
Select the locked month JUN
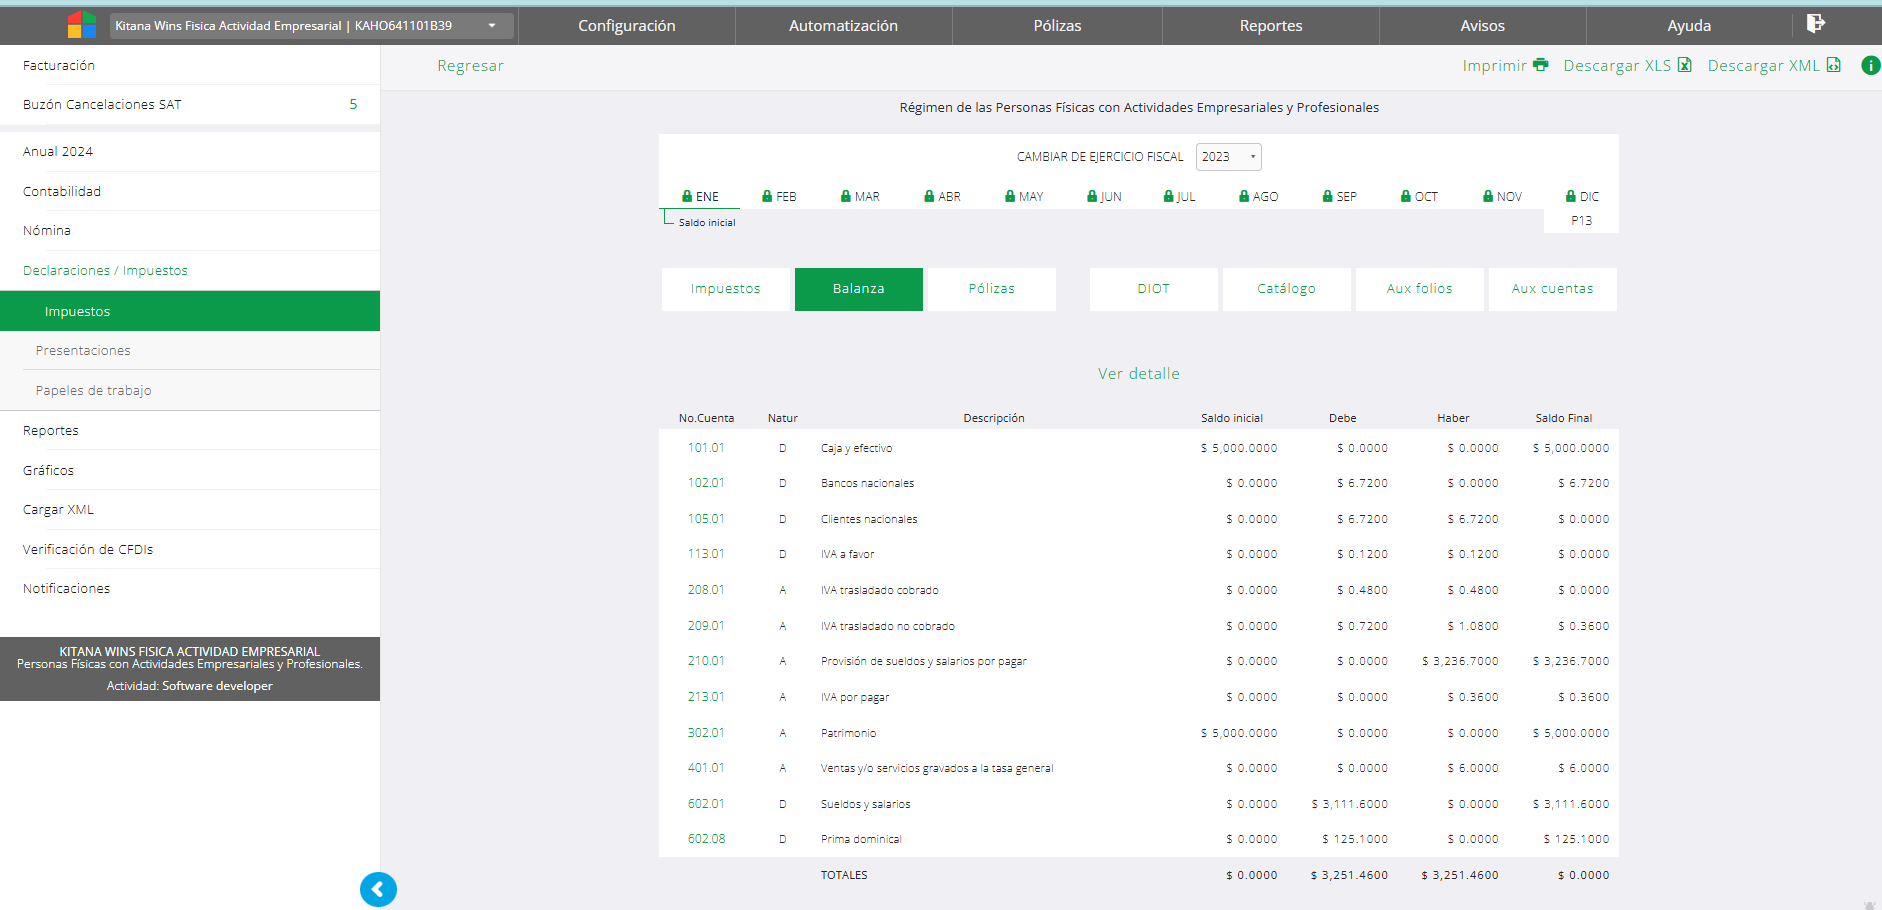pos(1104,197)
